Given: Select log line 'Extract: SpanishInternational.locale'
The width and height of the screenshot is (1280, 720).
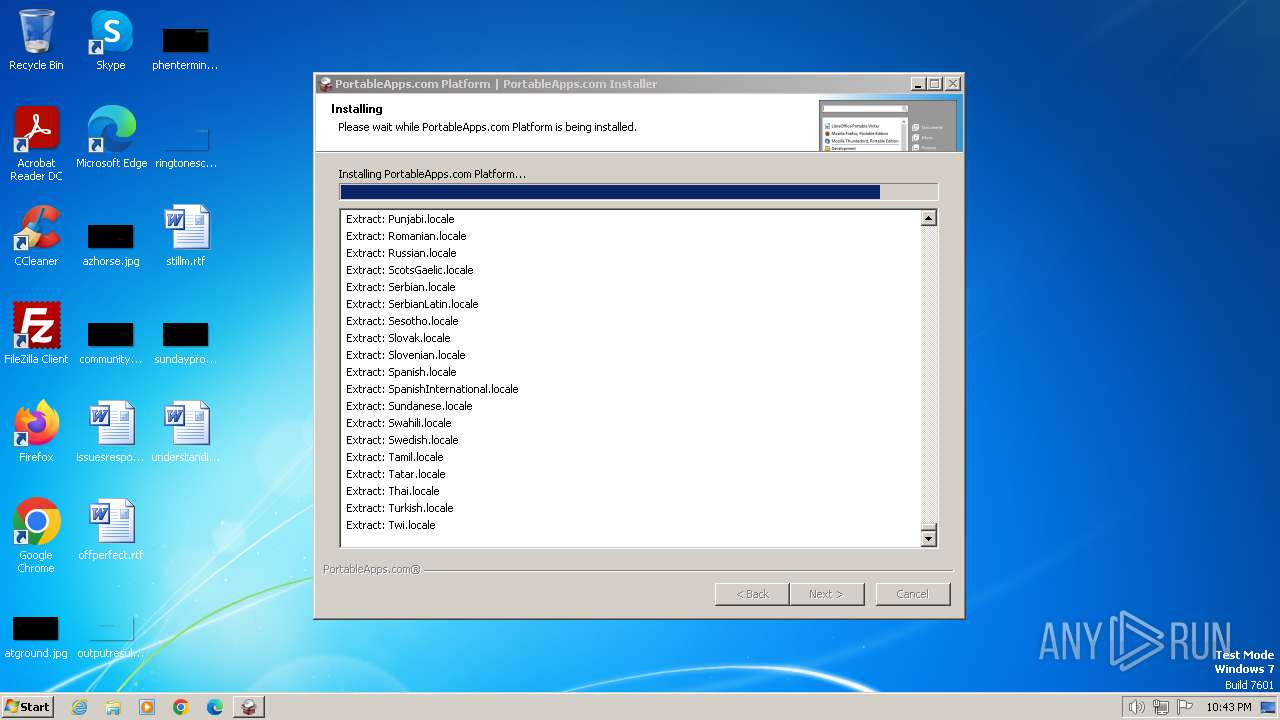Looking at the screenshot, I should pos(432,389).
